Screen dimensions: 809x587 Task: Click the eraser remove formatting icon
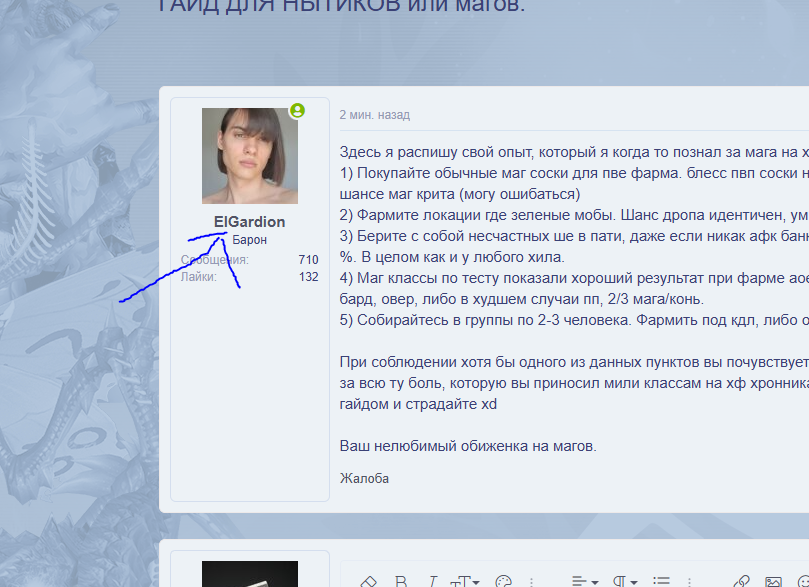[368, 582]
